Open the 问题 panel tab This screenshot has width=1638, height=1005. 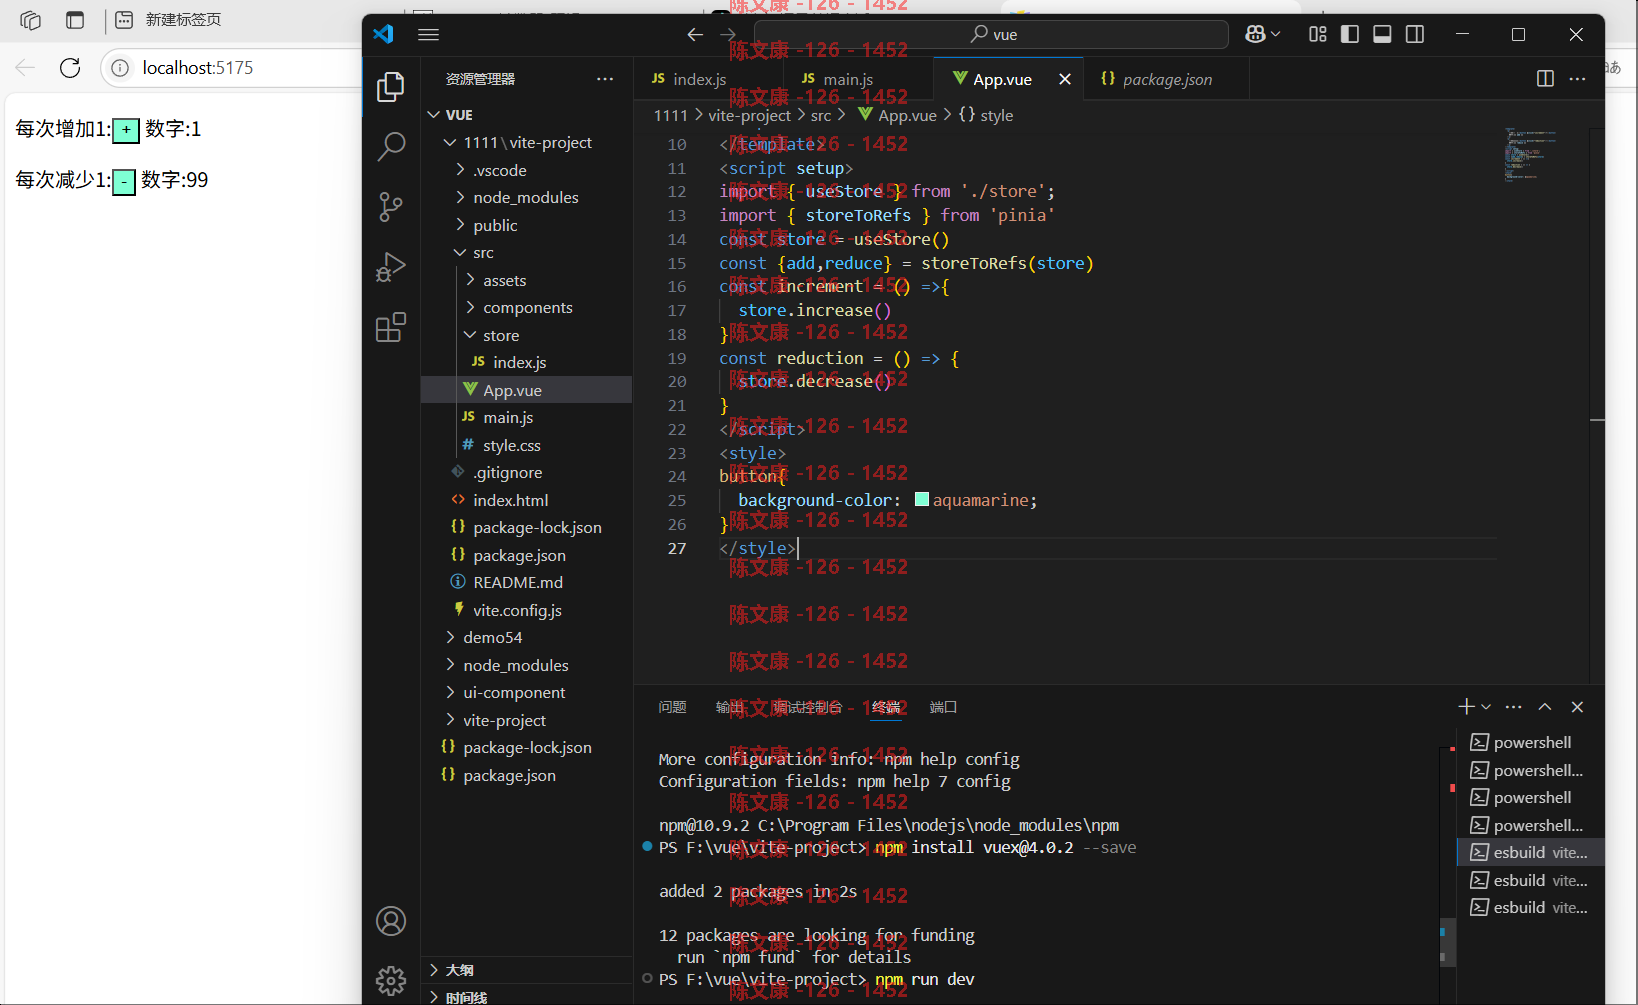pos(672,707)
